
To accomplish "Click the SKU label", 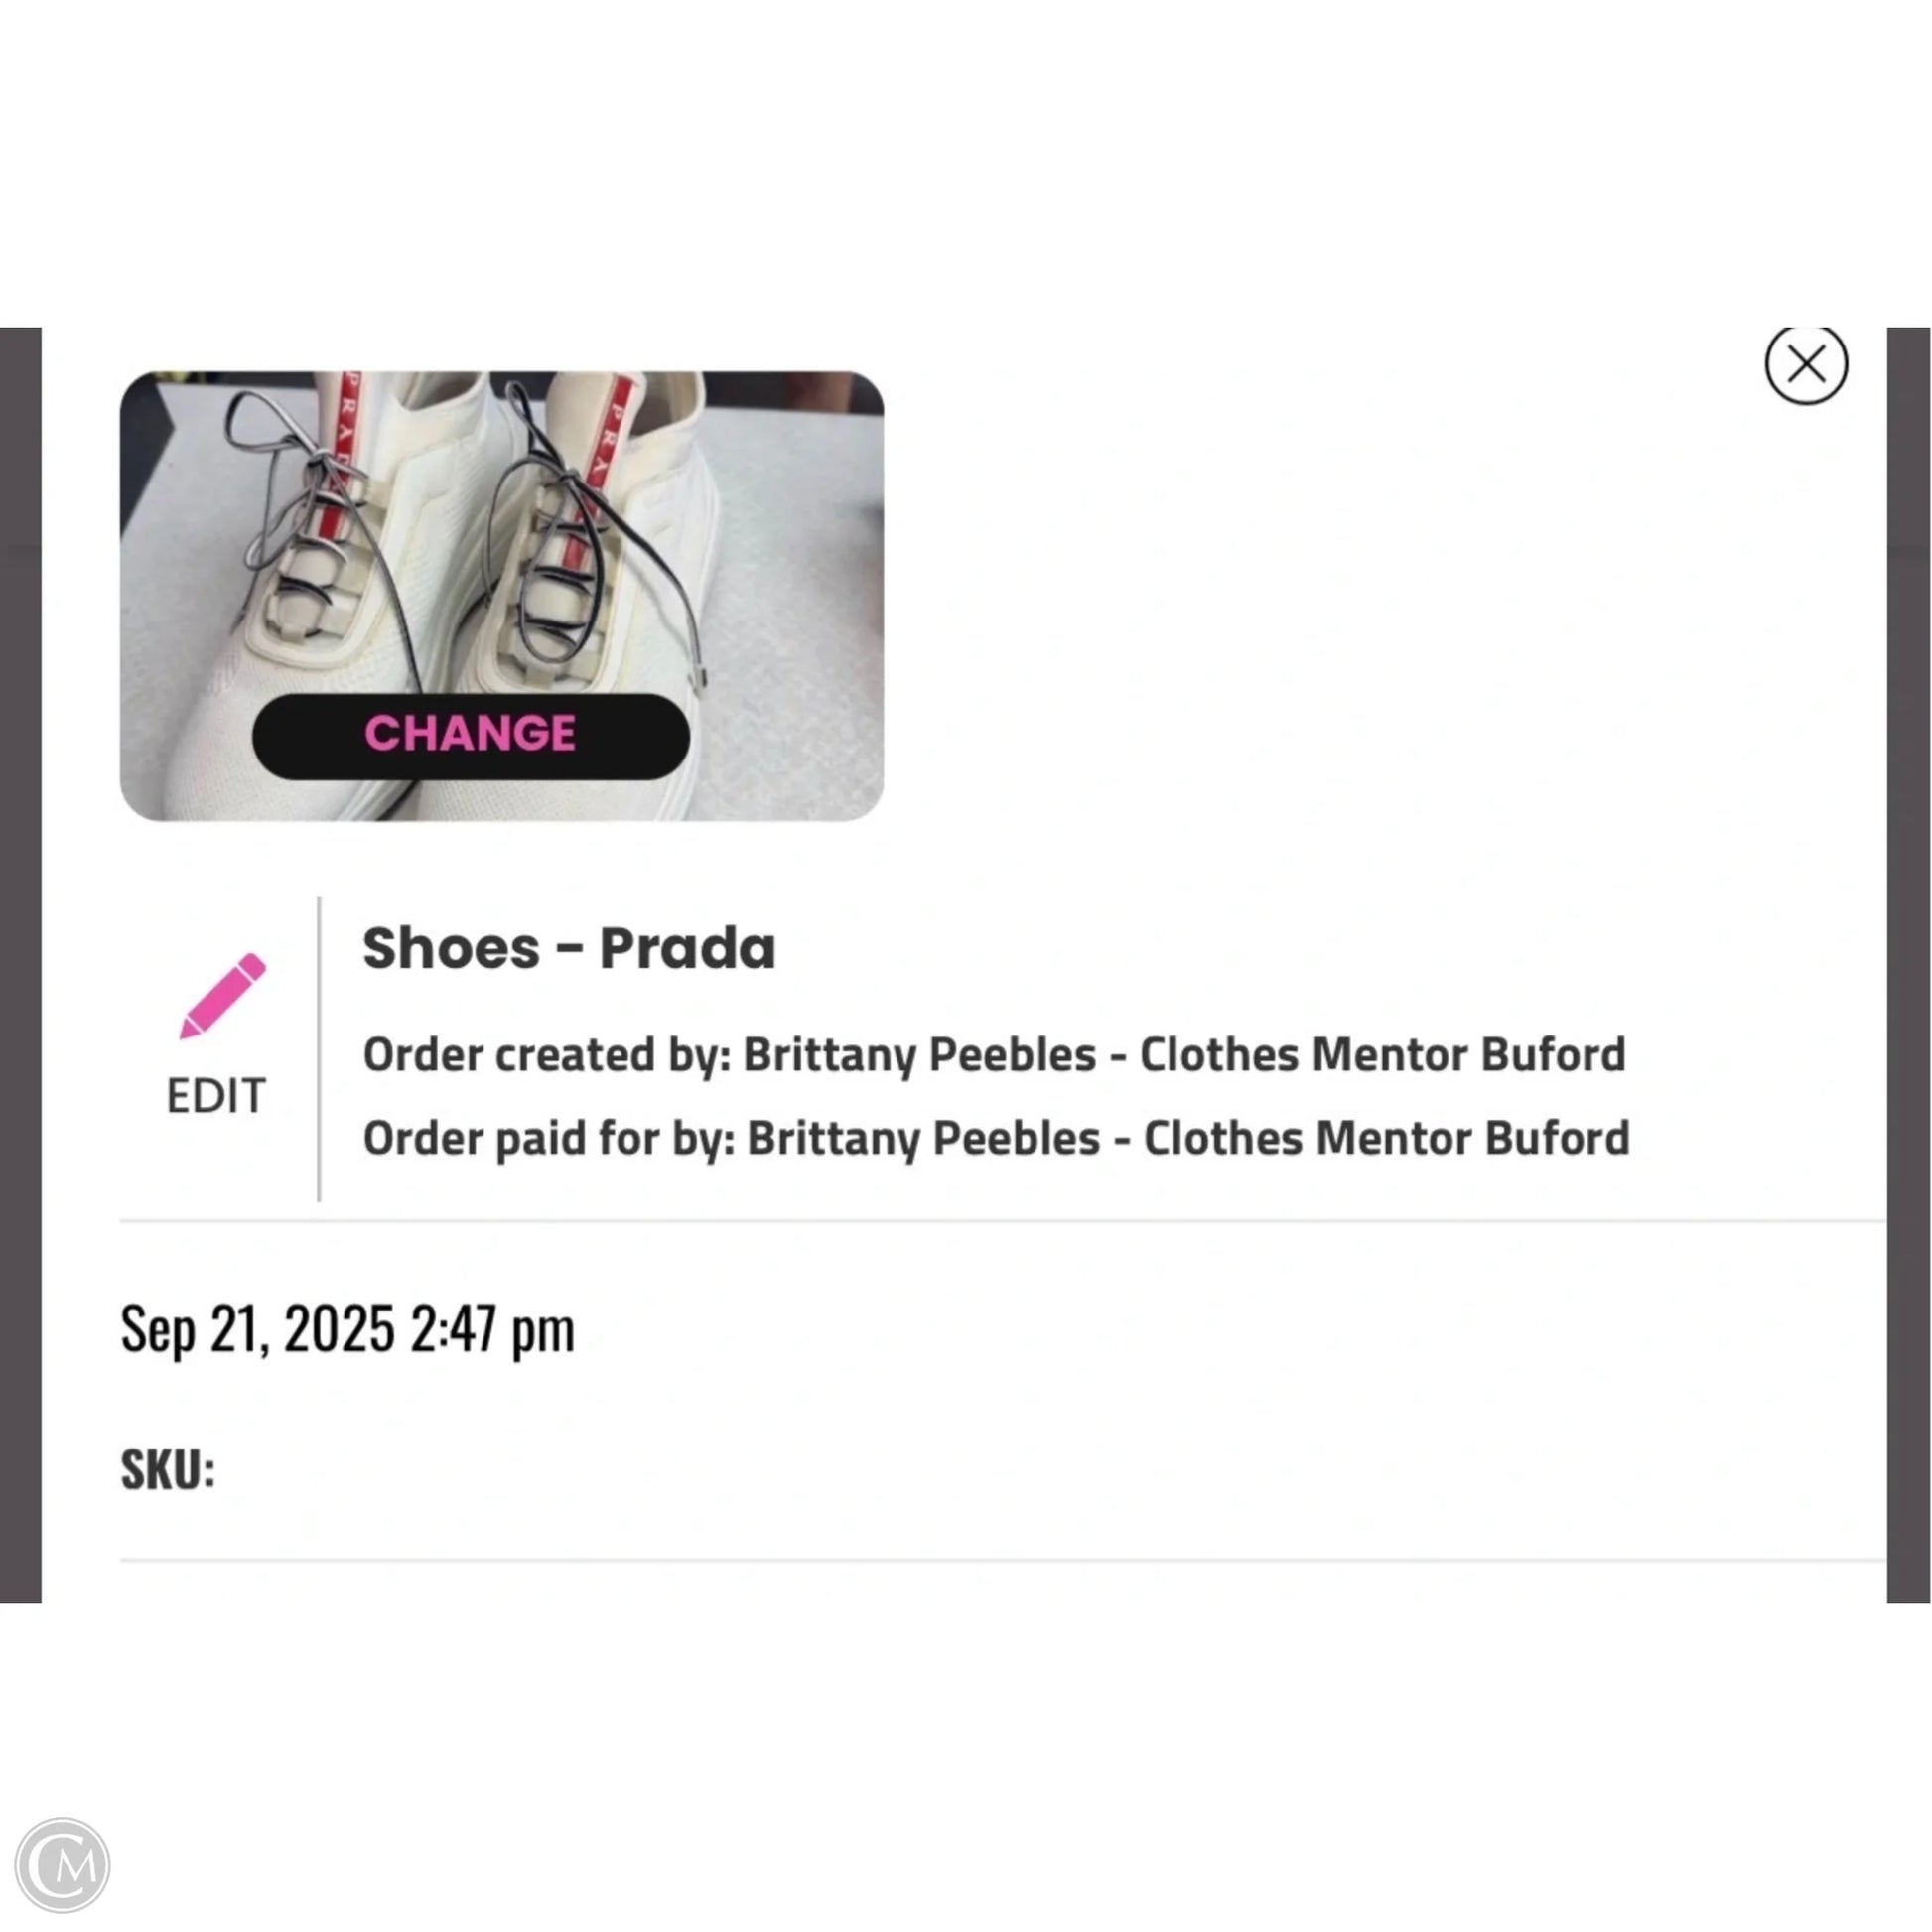I will tap(168, 1469).
